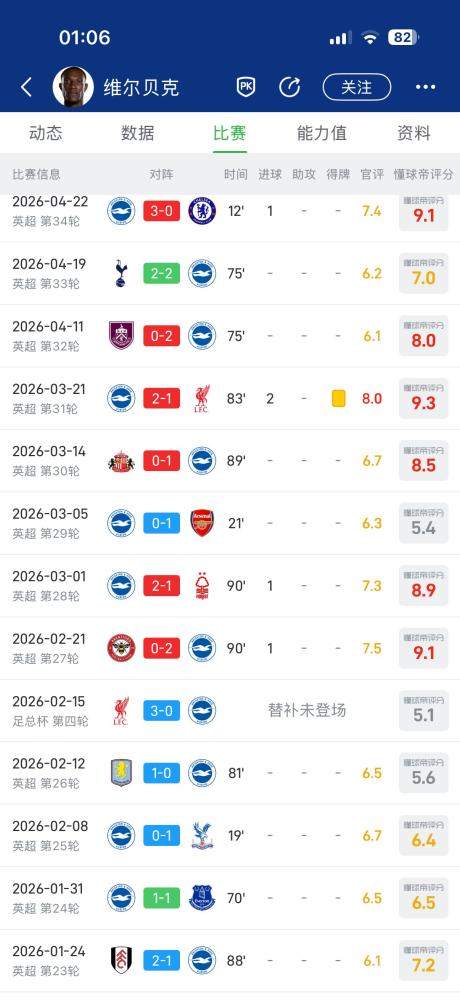The image size is (460, 1000).
Task: Switch to the 动态 tab
Action: click(x=46, y=133)
